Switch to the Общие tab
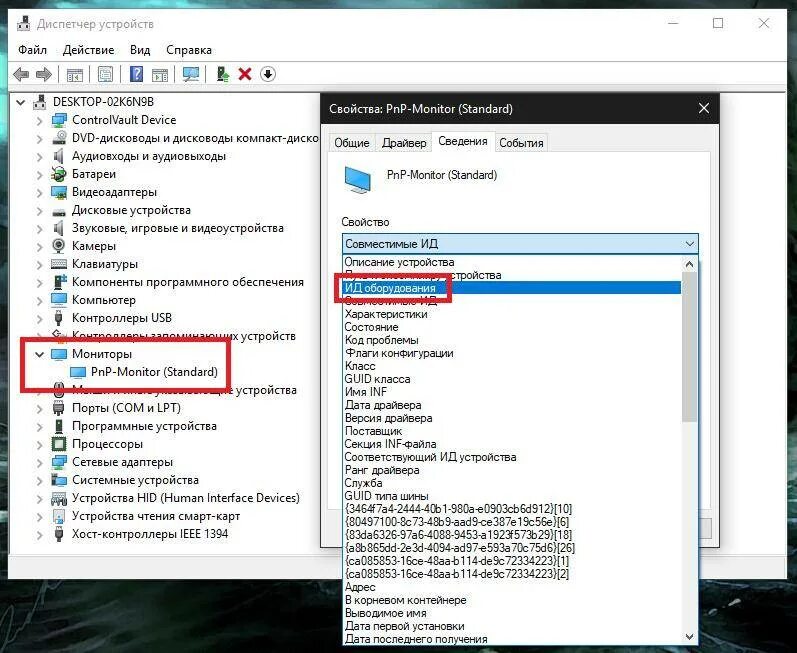797x653 pixels. [352, 143]
